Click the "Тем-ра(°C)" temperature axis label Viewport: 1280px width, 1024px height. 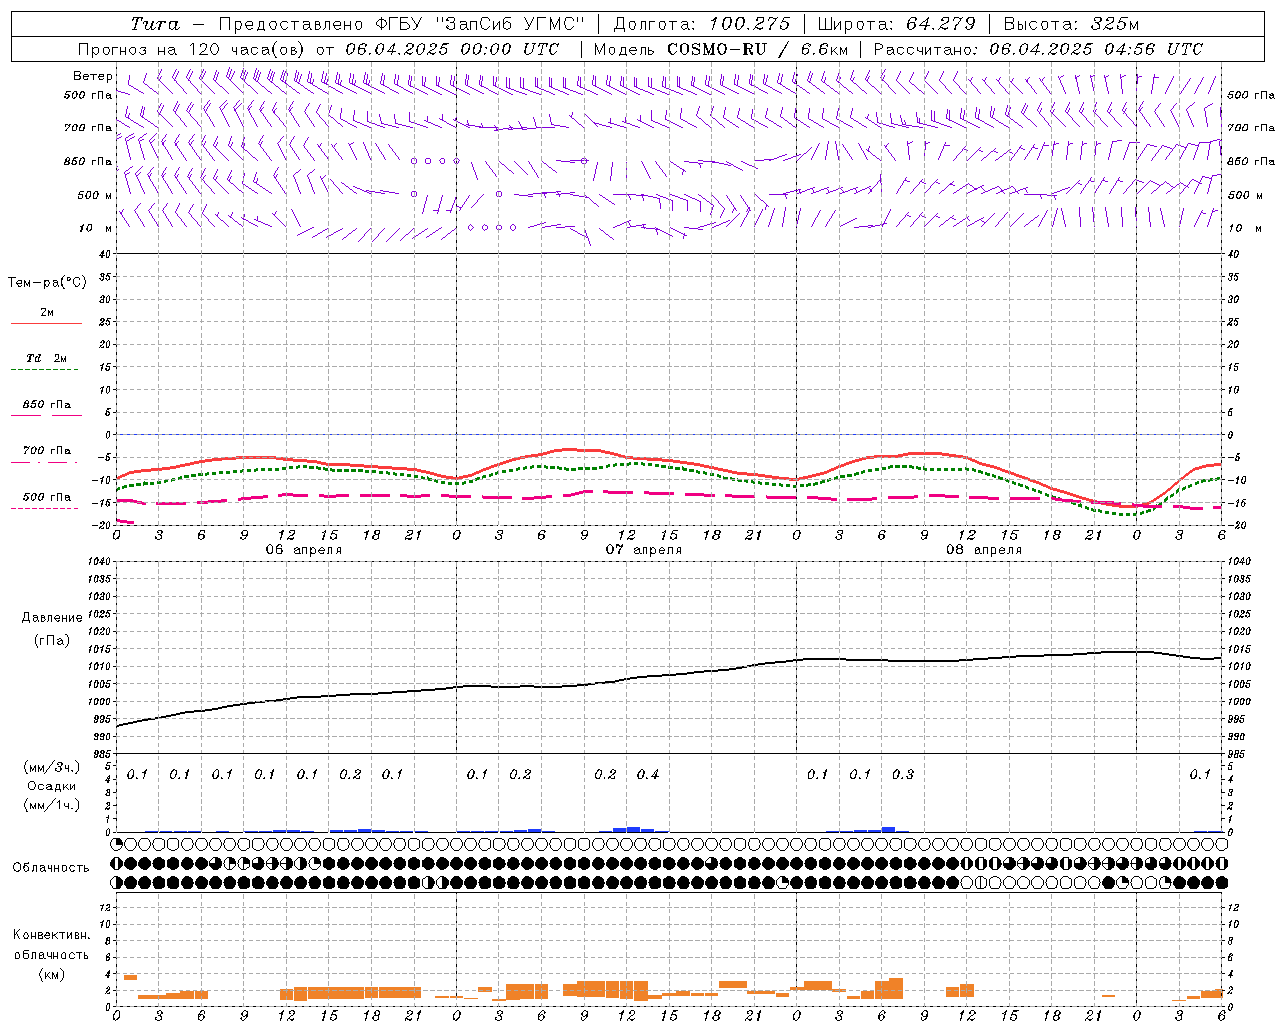click(x=47, y=283)
